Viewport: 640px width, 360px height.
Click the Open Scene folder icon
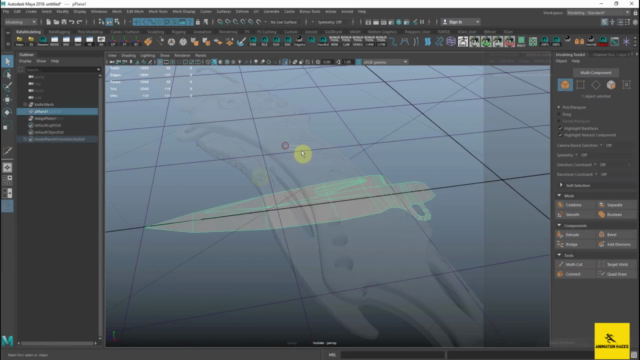coord(56,22)
